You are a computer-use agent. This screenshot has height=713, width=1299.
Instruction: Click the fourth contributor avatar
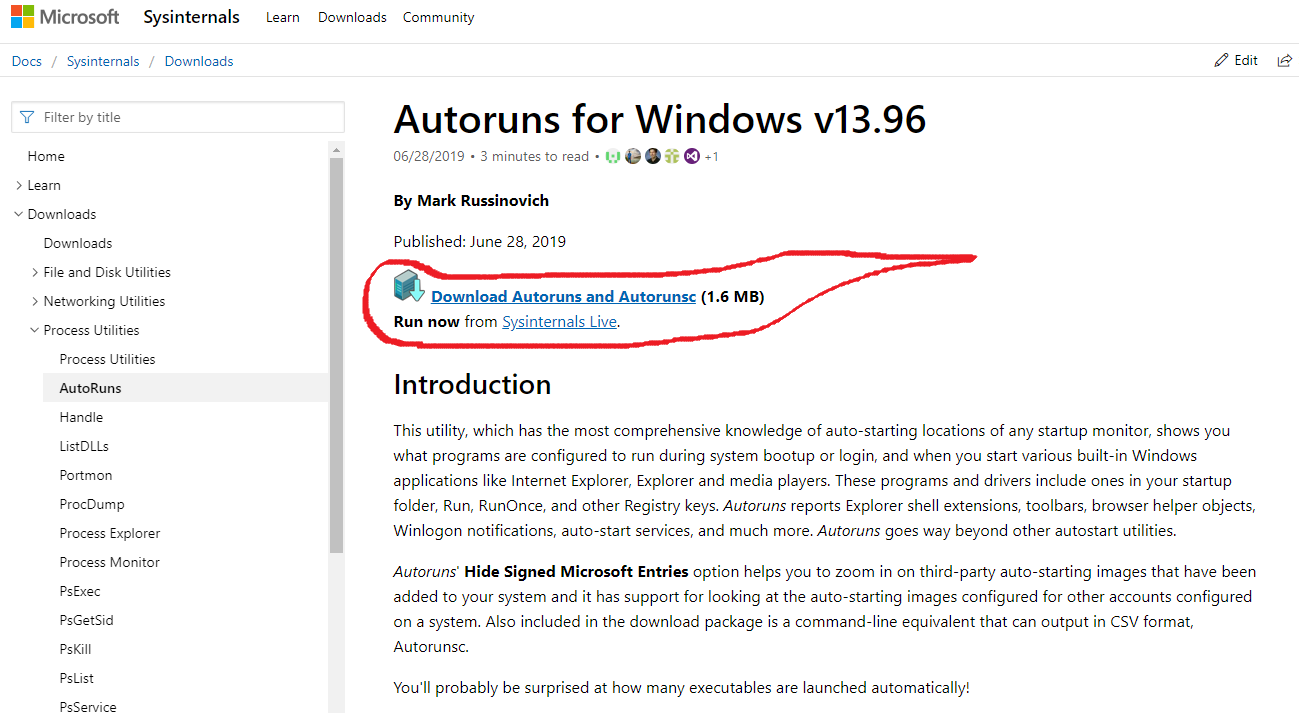point(672,156)
